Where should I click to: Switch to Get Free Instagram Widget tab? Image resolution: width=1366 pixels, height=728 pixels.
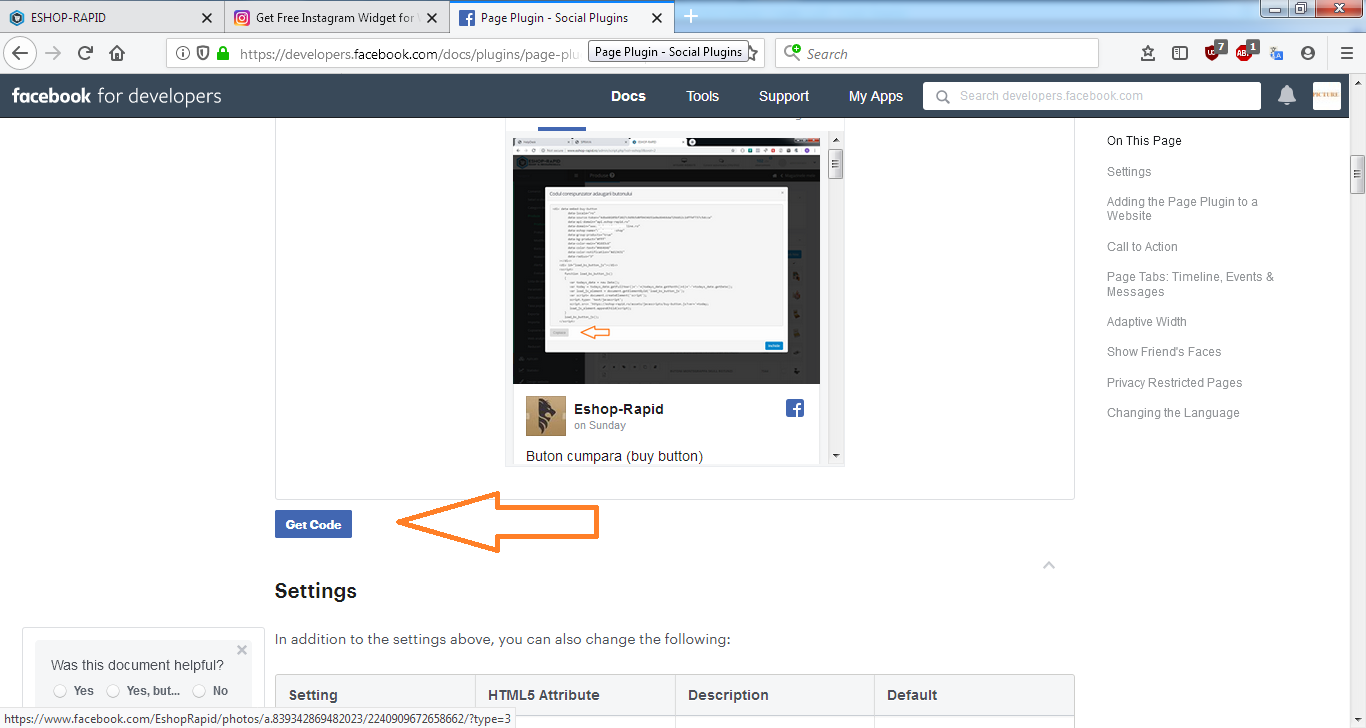[336, 17]
